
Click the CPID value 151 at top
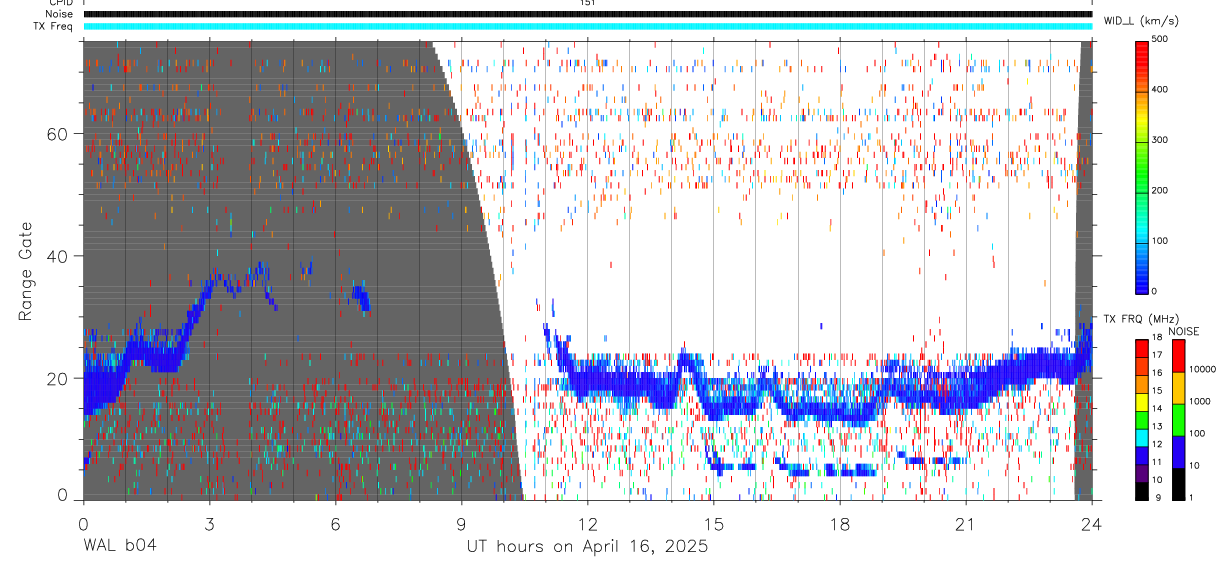[x=587, y=3]
